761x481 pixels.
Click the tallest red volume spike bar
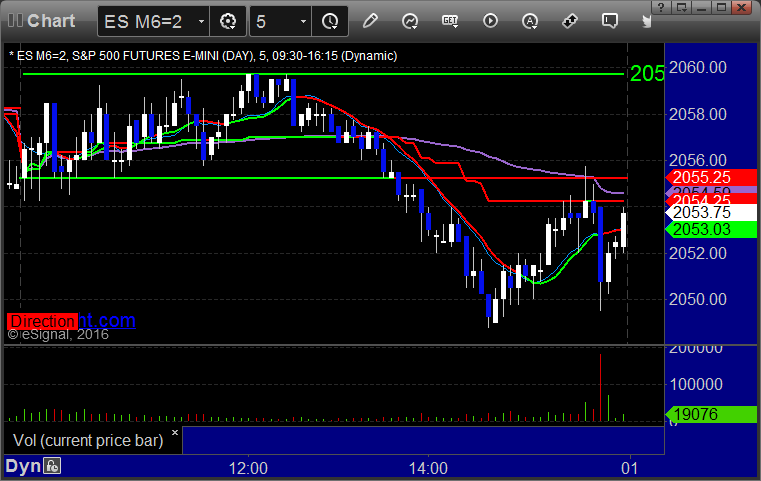tap(600, 388)
